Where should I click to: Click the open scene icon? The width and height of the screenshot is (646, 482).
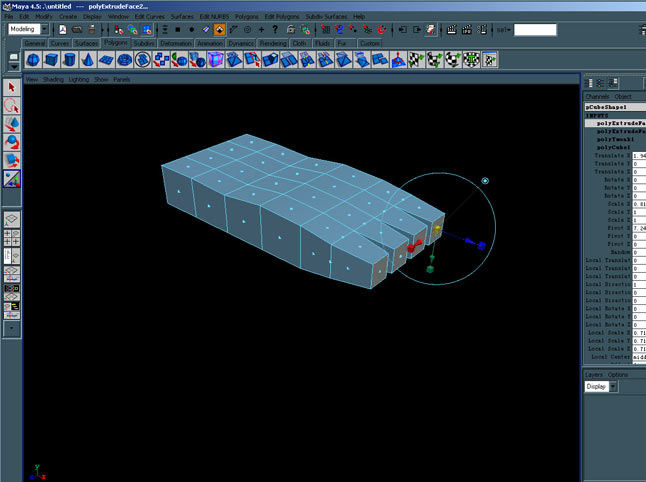[77, 30]
